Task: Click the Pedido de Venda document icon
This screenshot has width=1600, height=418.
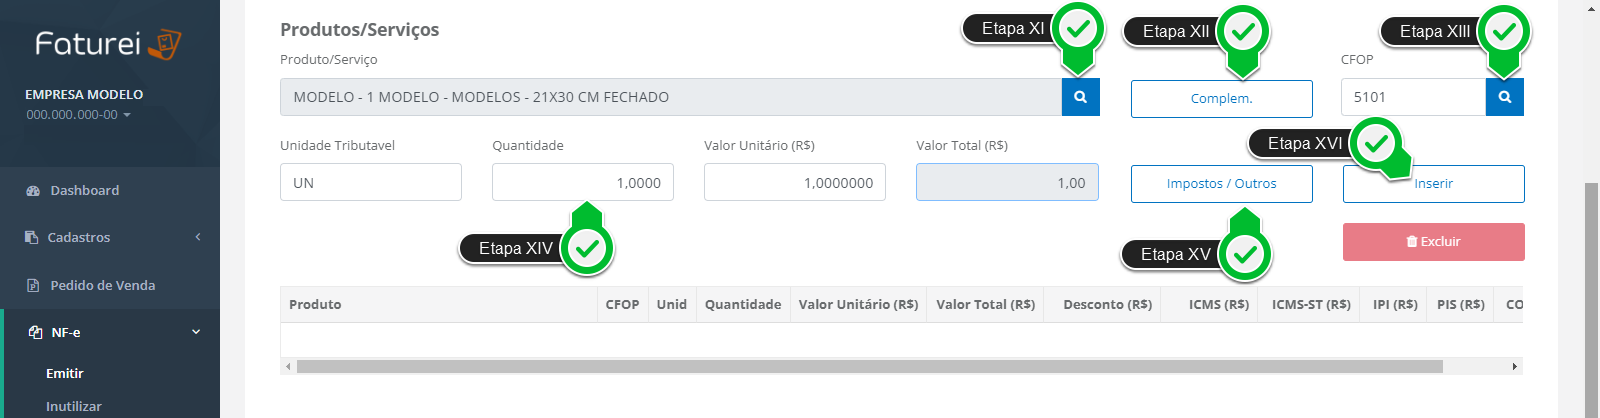Action: pos(33,285)
